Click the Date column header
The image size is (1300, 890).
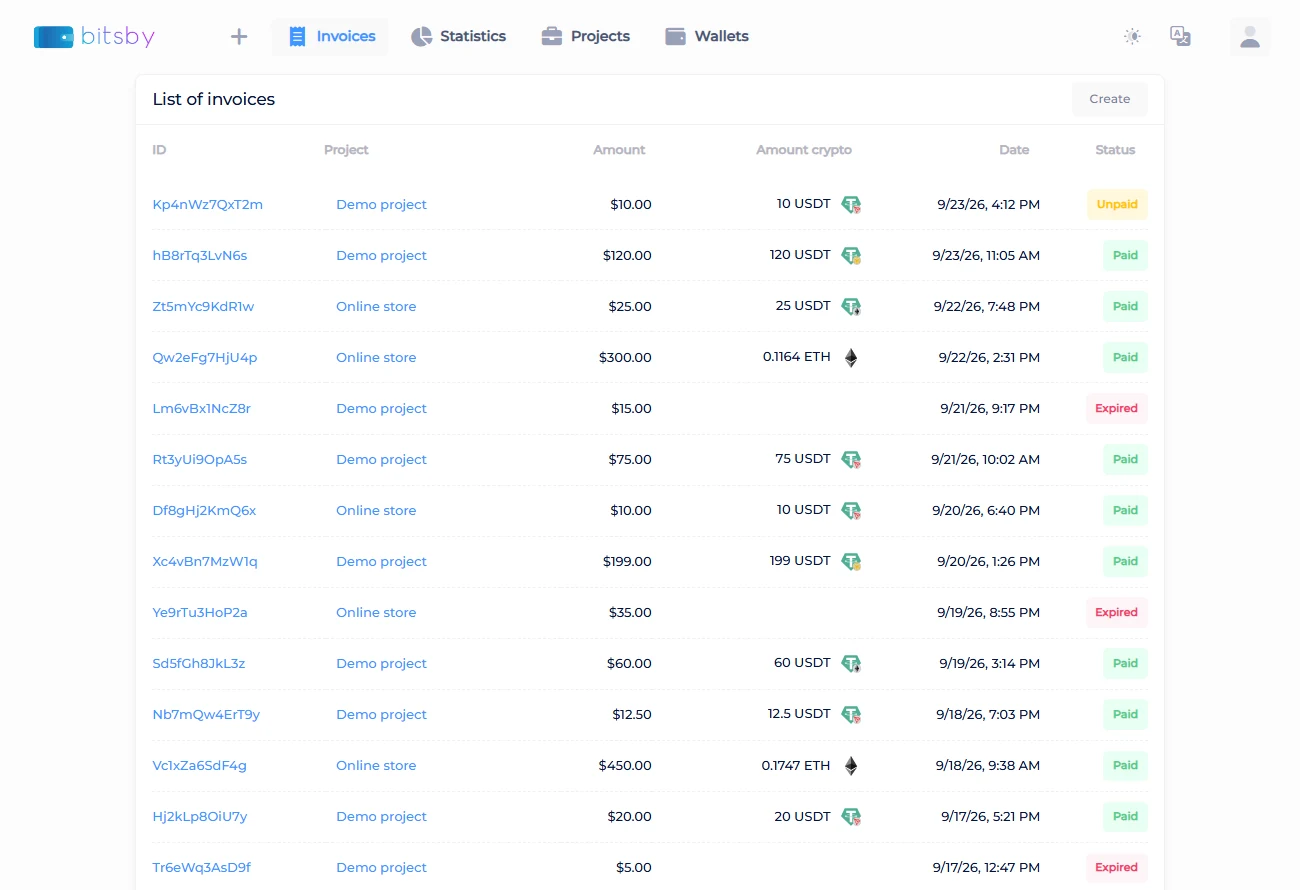point(1014,150)
